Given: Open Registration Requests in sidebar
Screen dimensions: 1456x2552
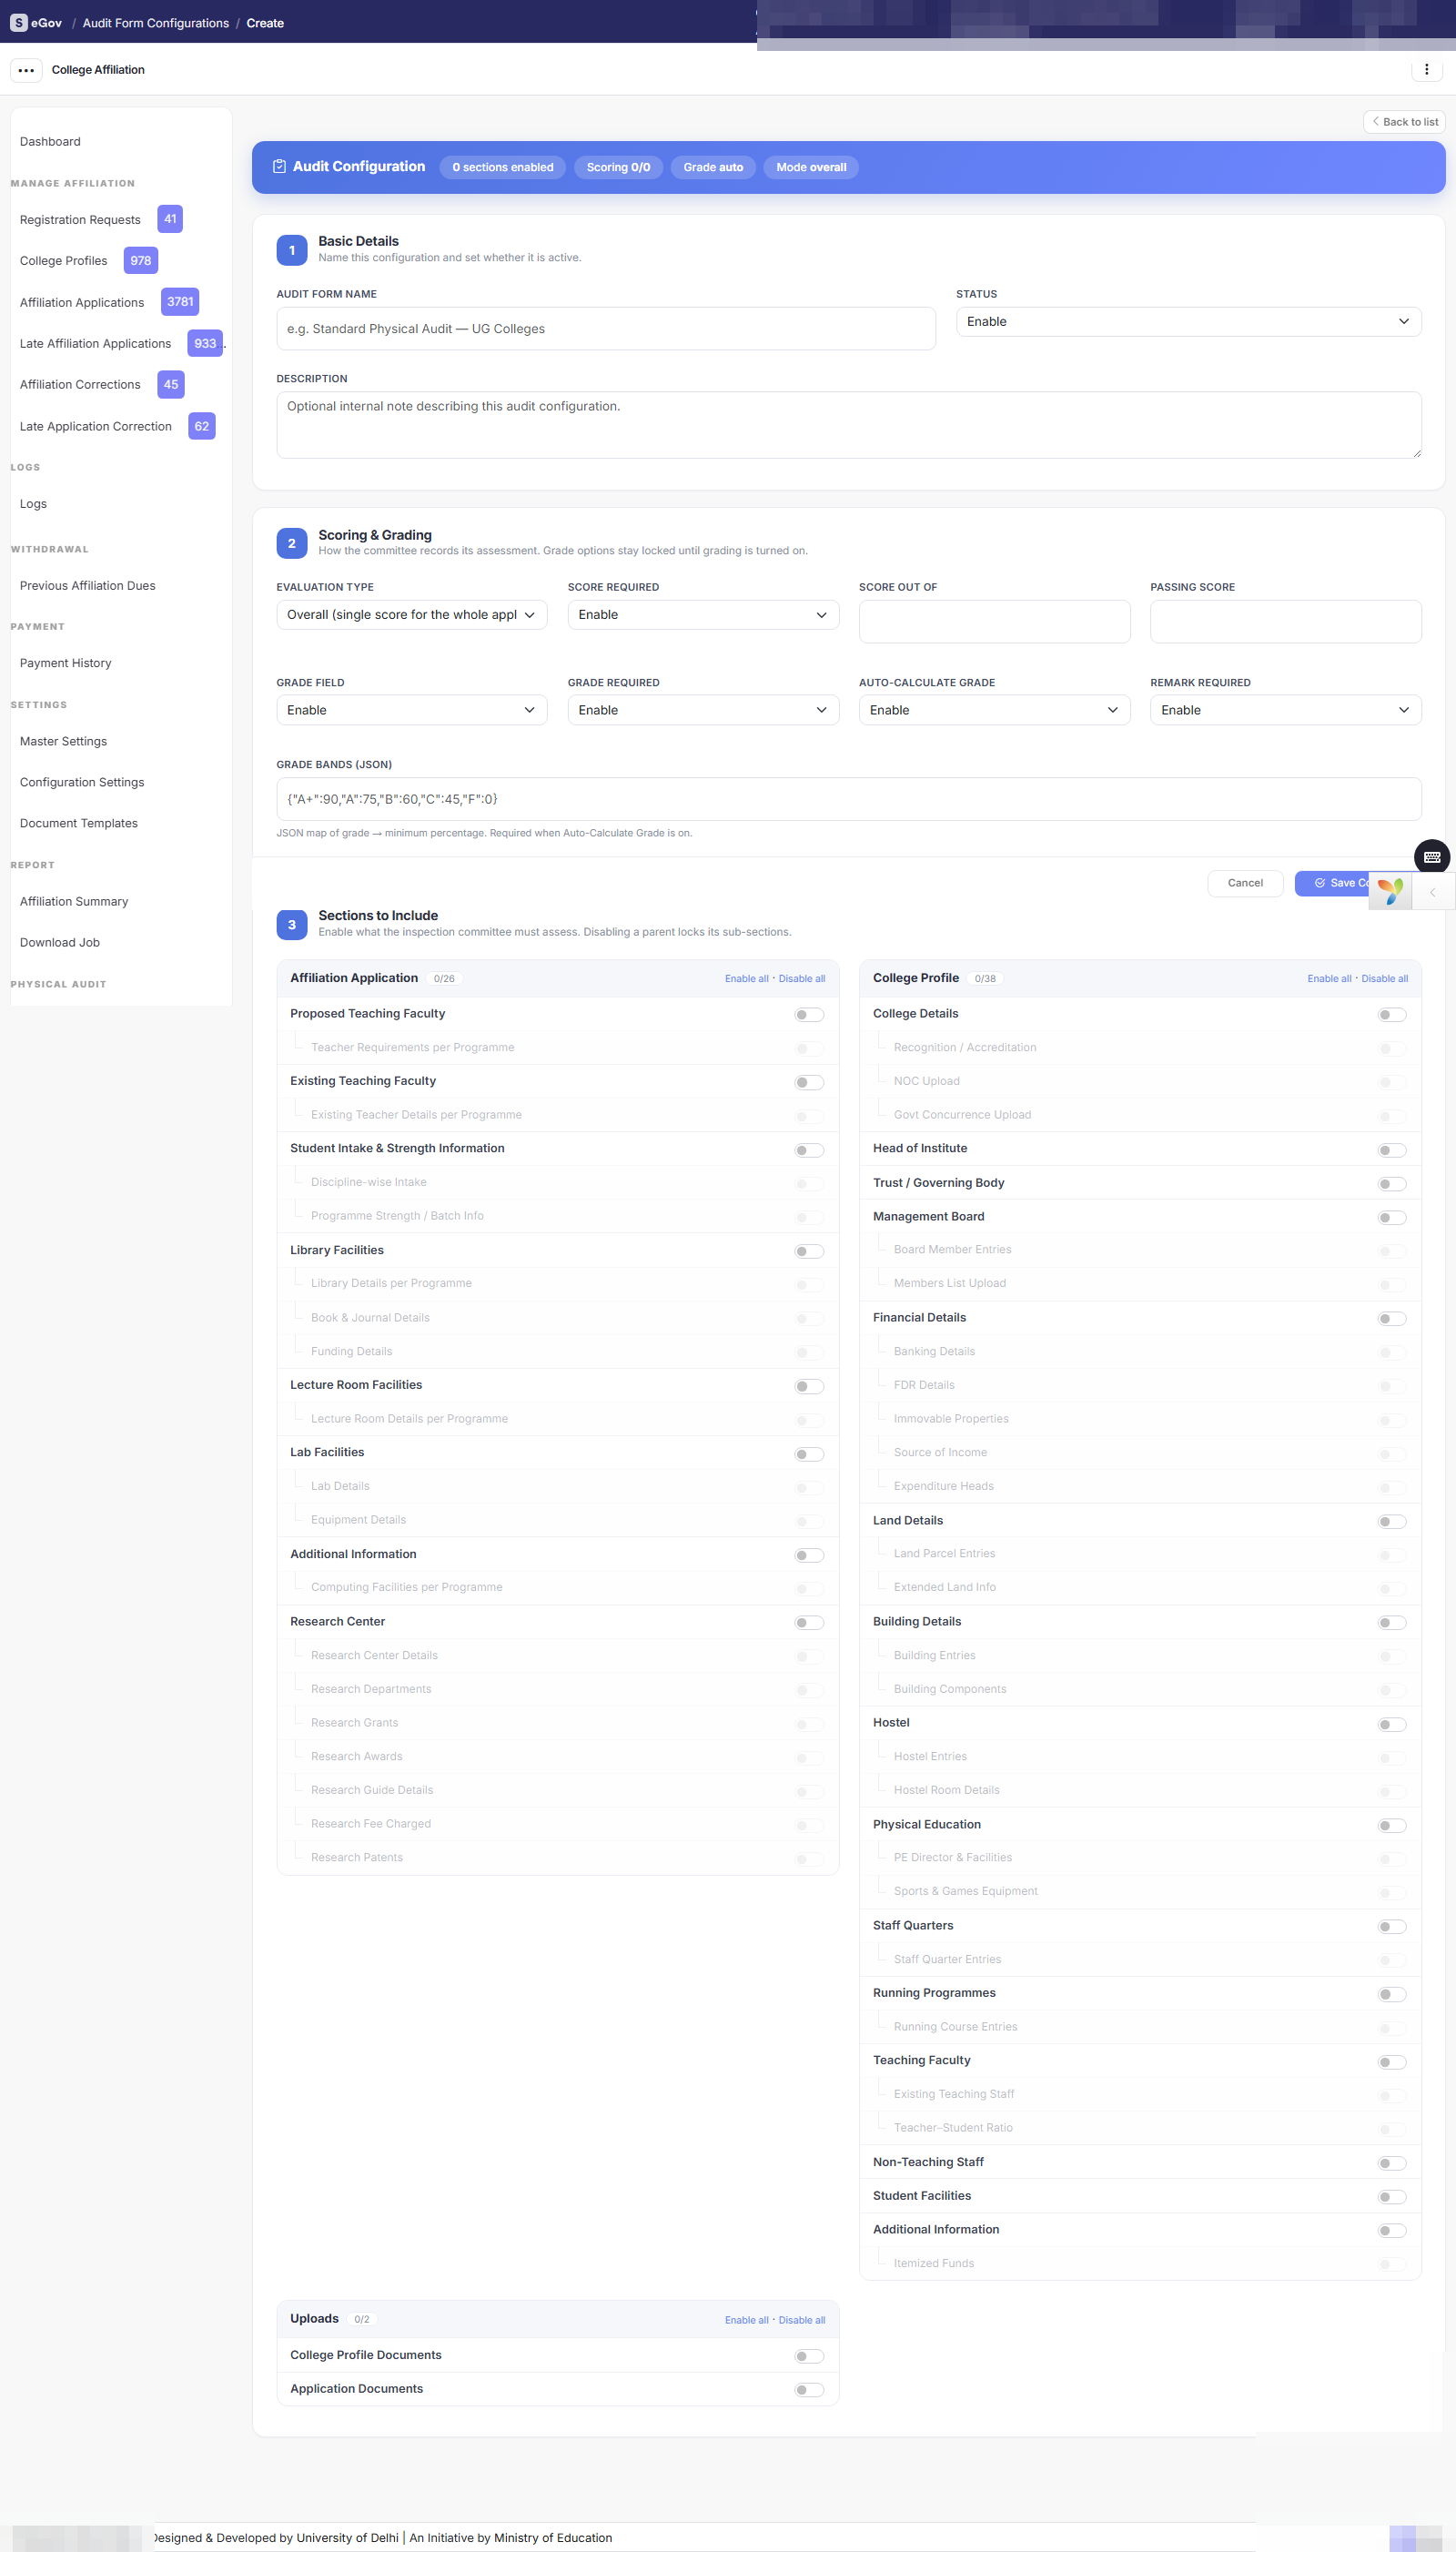Looking at the screenshot, I should (80, 220).
